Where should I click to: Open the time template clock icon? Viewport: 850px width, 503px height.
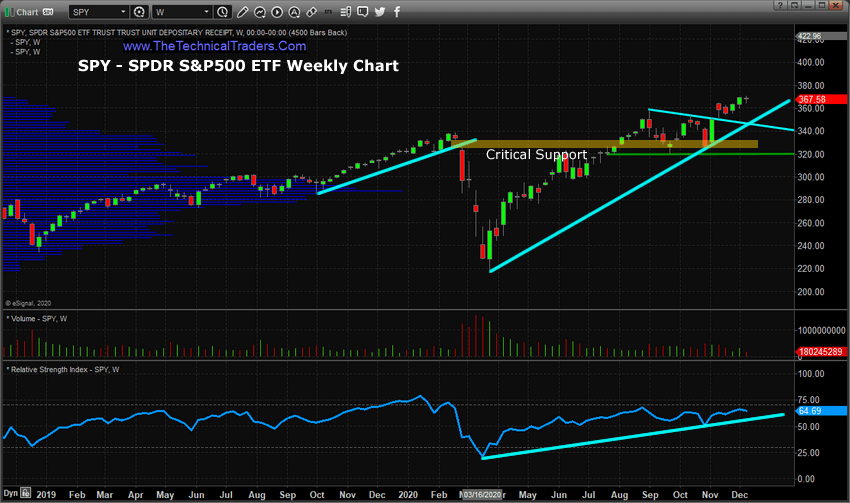pos(222,12)
